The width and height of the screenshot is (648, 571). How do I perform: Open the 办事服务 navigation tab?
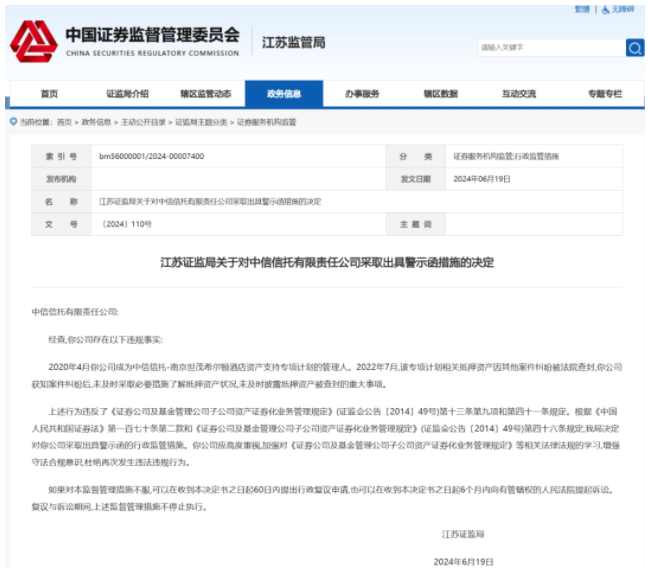pos(362,94)
